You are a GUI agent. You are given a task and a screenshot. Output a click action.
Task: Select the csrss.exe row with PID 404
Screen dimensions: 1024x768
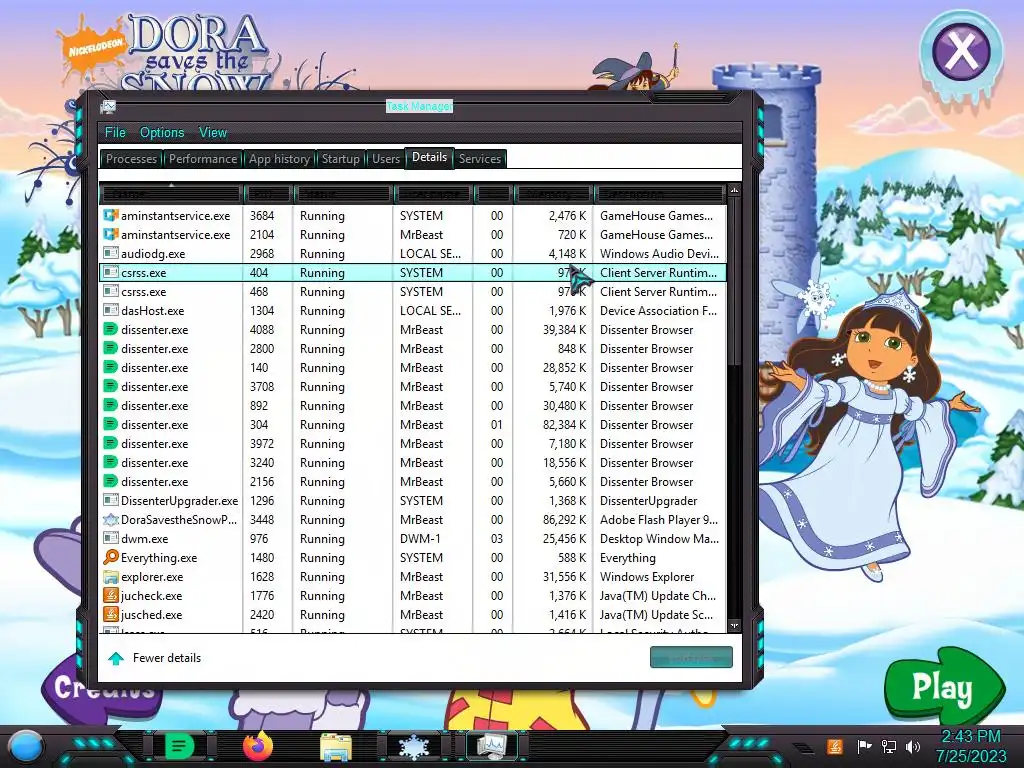(x=413, y=272)
